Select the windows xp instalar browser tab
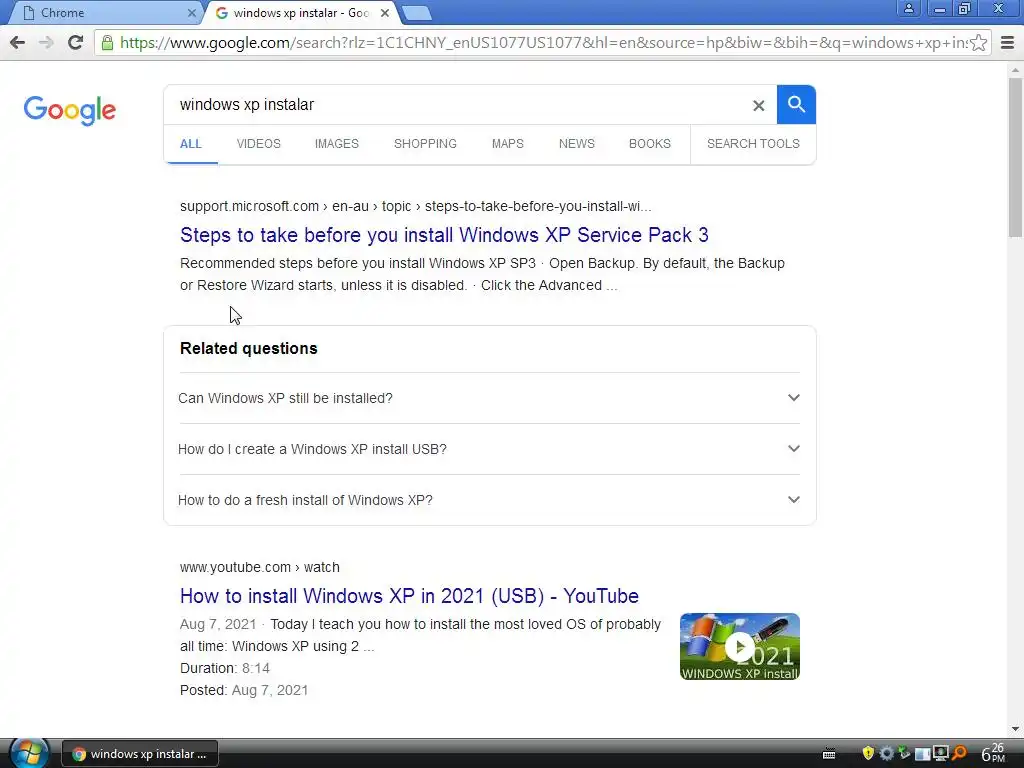Image resolution: width=1024 pixels, height=768 pixels. pyautogui.click(x=300, y=13)
